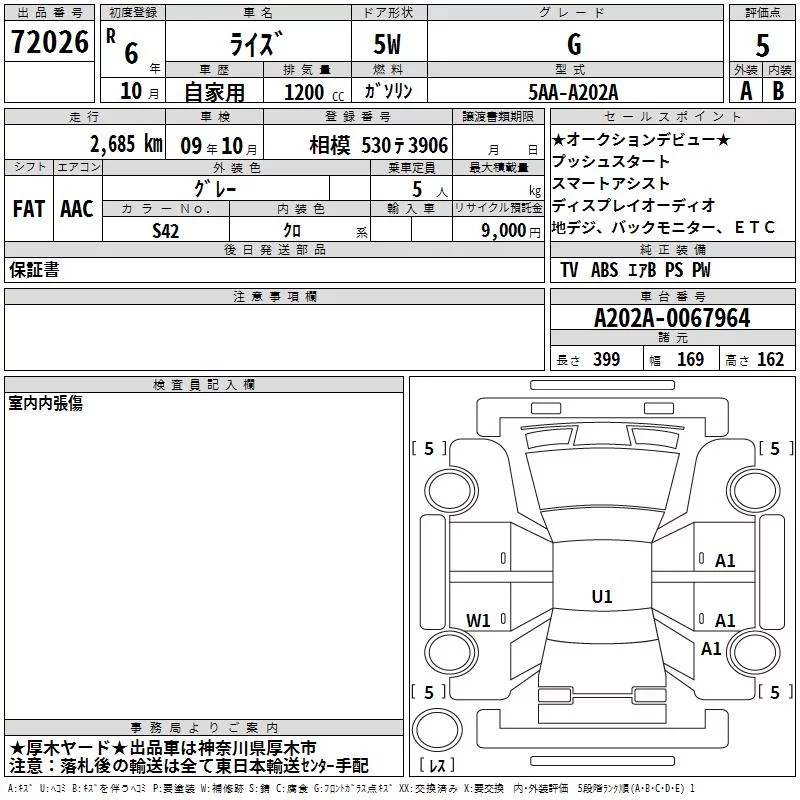Click the レス spare tire label
Screen dimensions: 800x800
click(x=437, y=765)
